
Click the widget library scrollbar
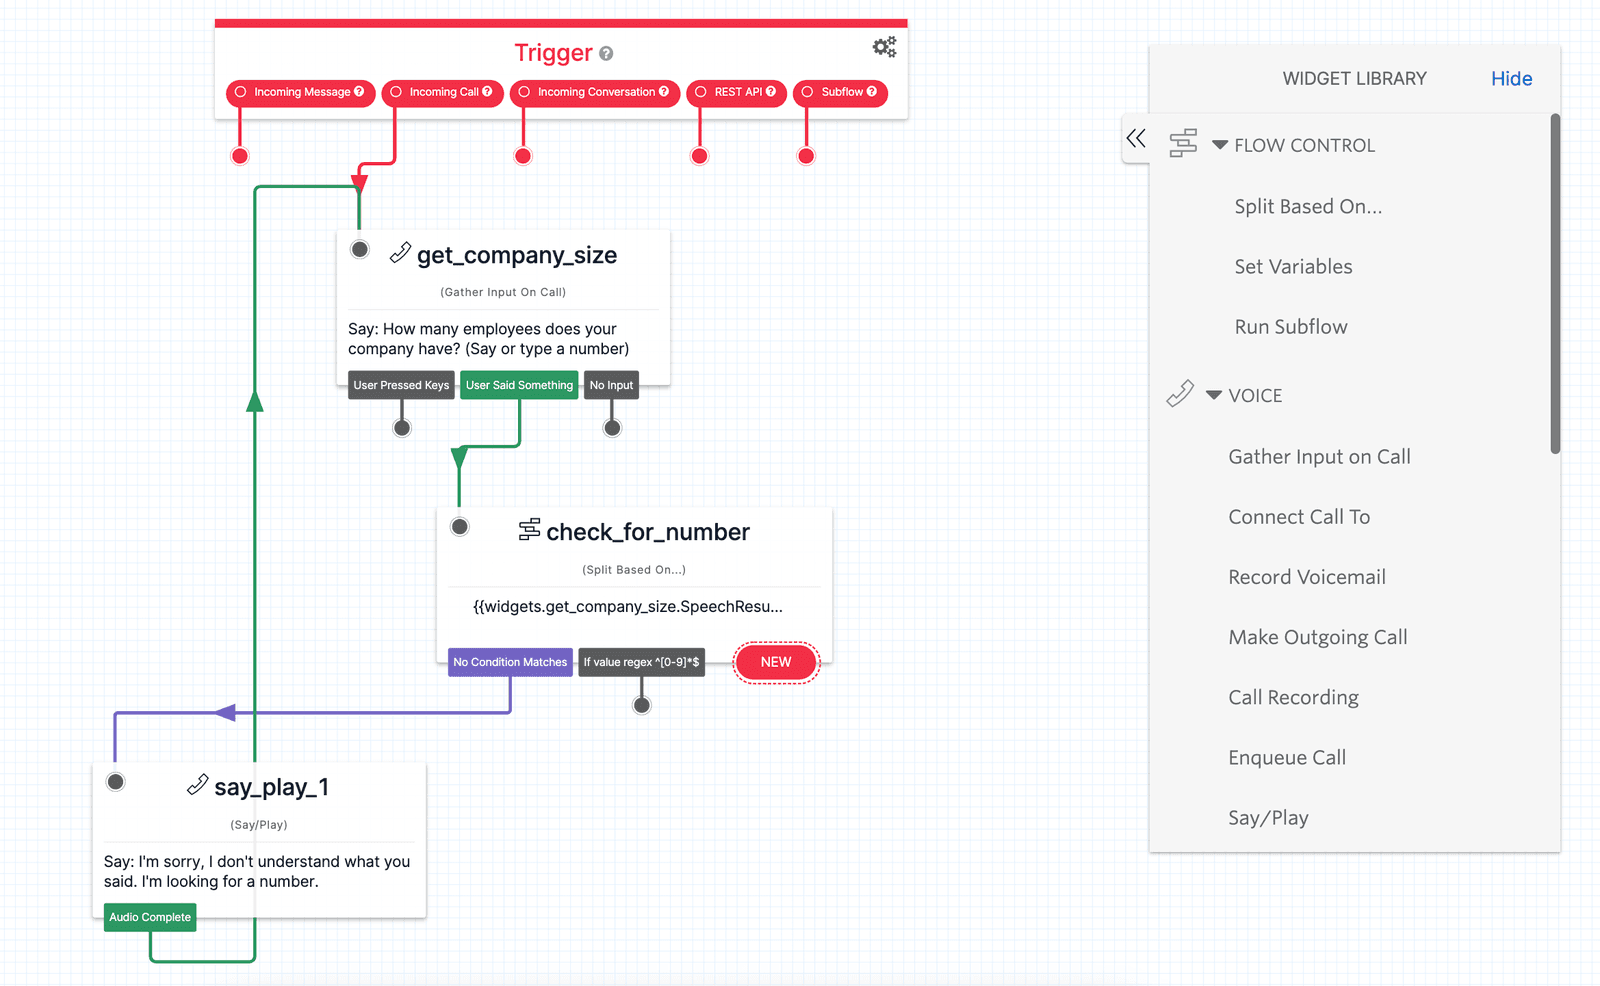pyautogui.click(x=1556, y=280)
